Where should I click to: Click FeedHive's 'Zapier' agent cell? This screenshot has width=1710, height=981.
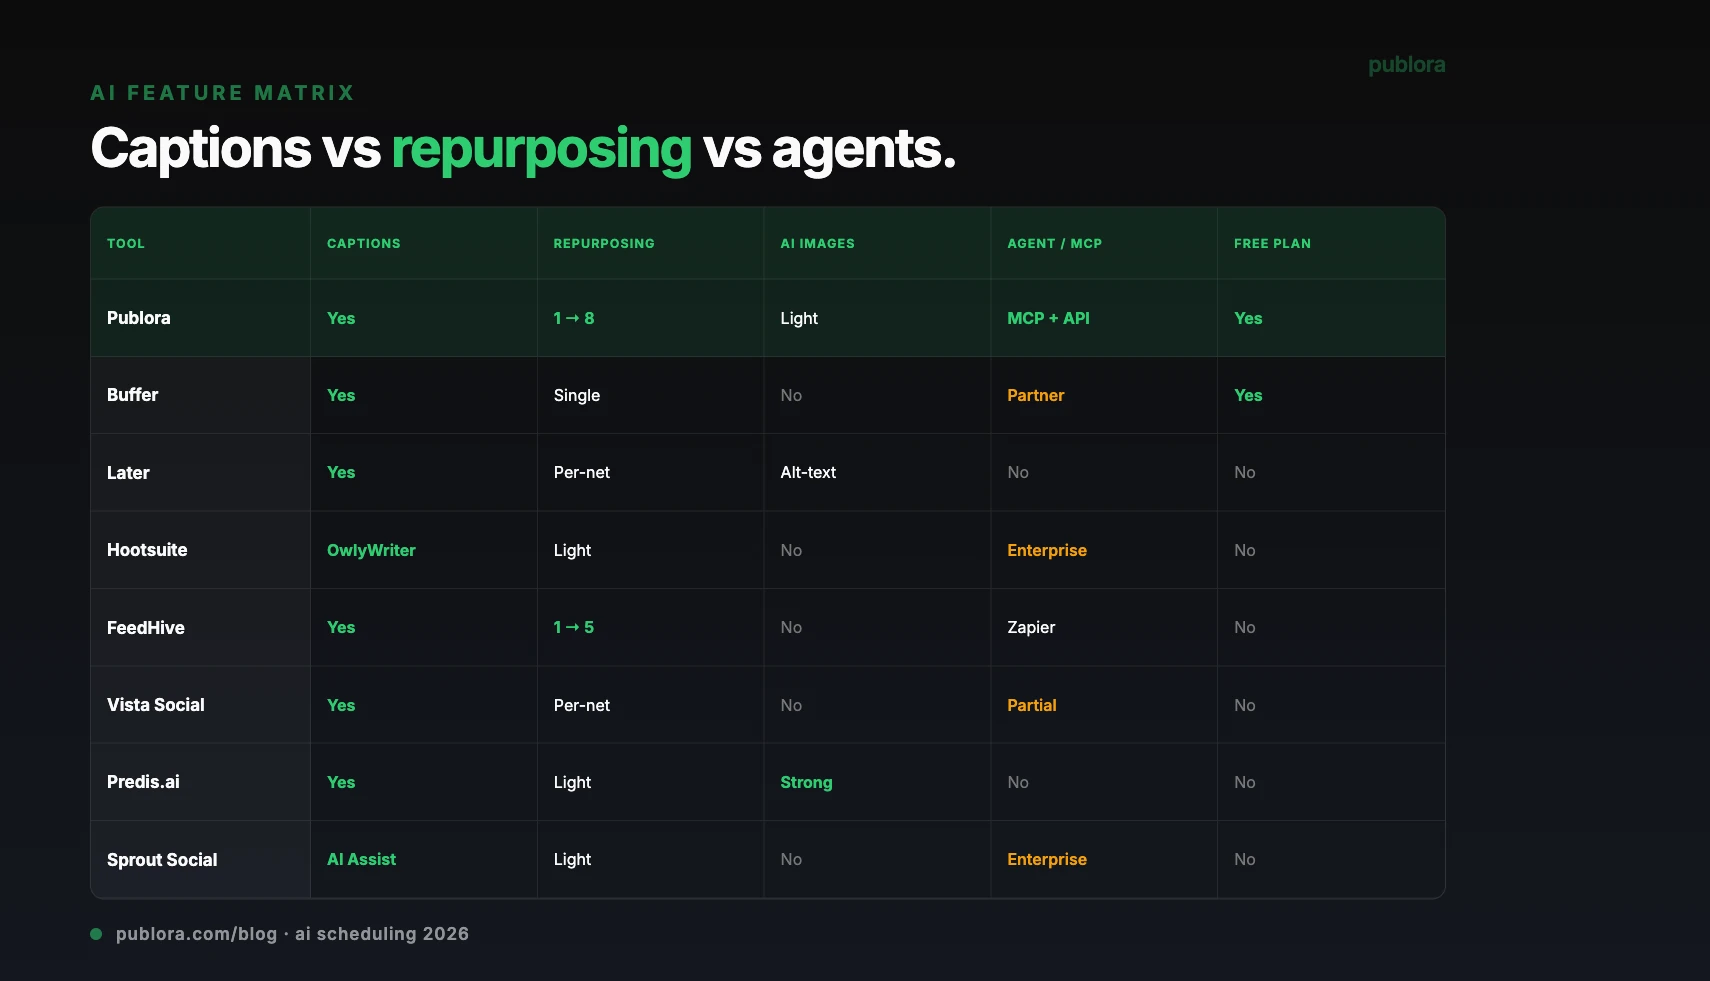(1031, 627)
